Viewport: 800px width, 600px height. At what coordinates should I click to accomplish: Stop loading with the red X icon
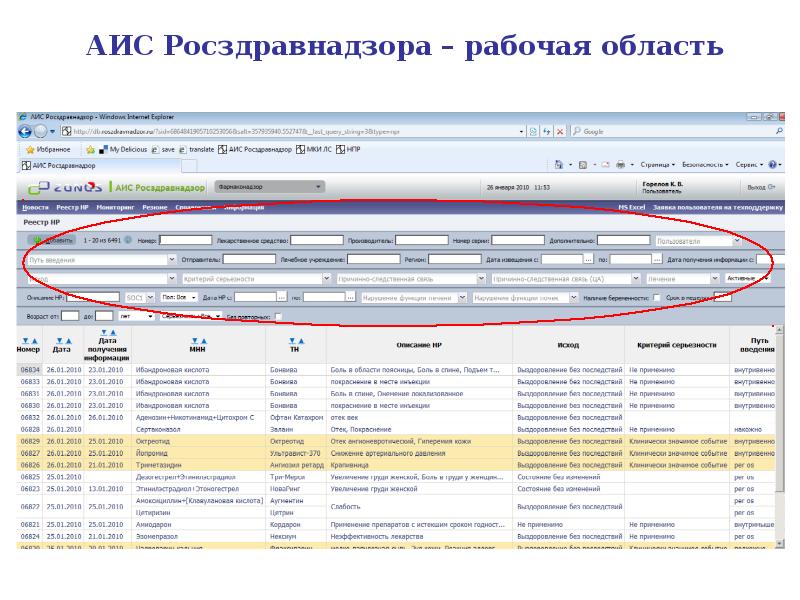coord(560,132)
